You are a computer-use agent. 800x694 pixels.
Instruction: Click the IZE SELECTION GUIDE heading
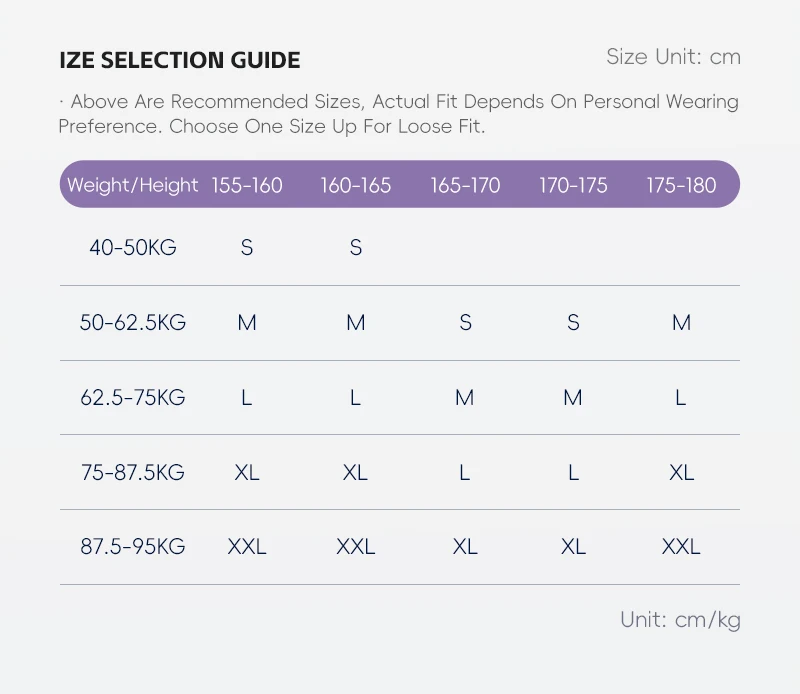180,60
